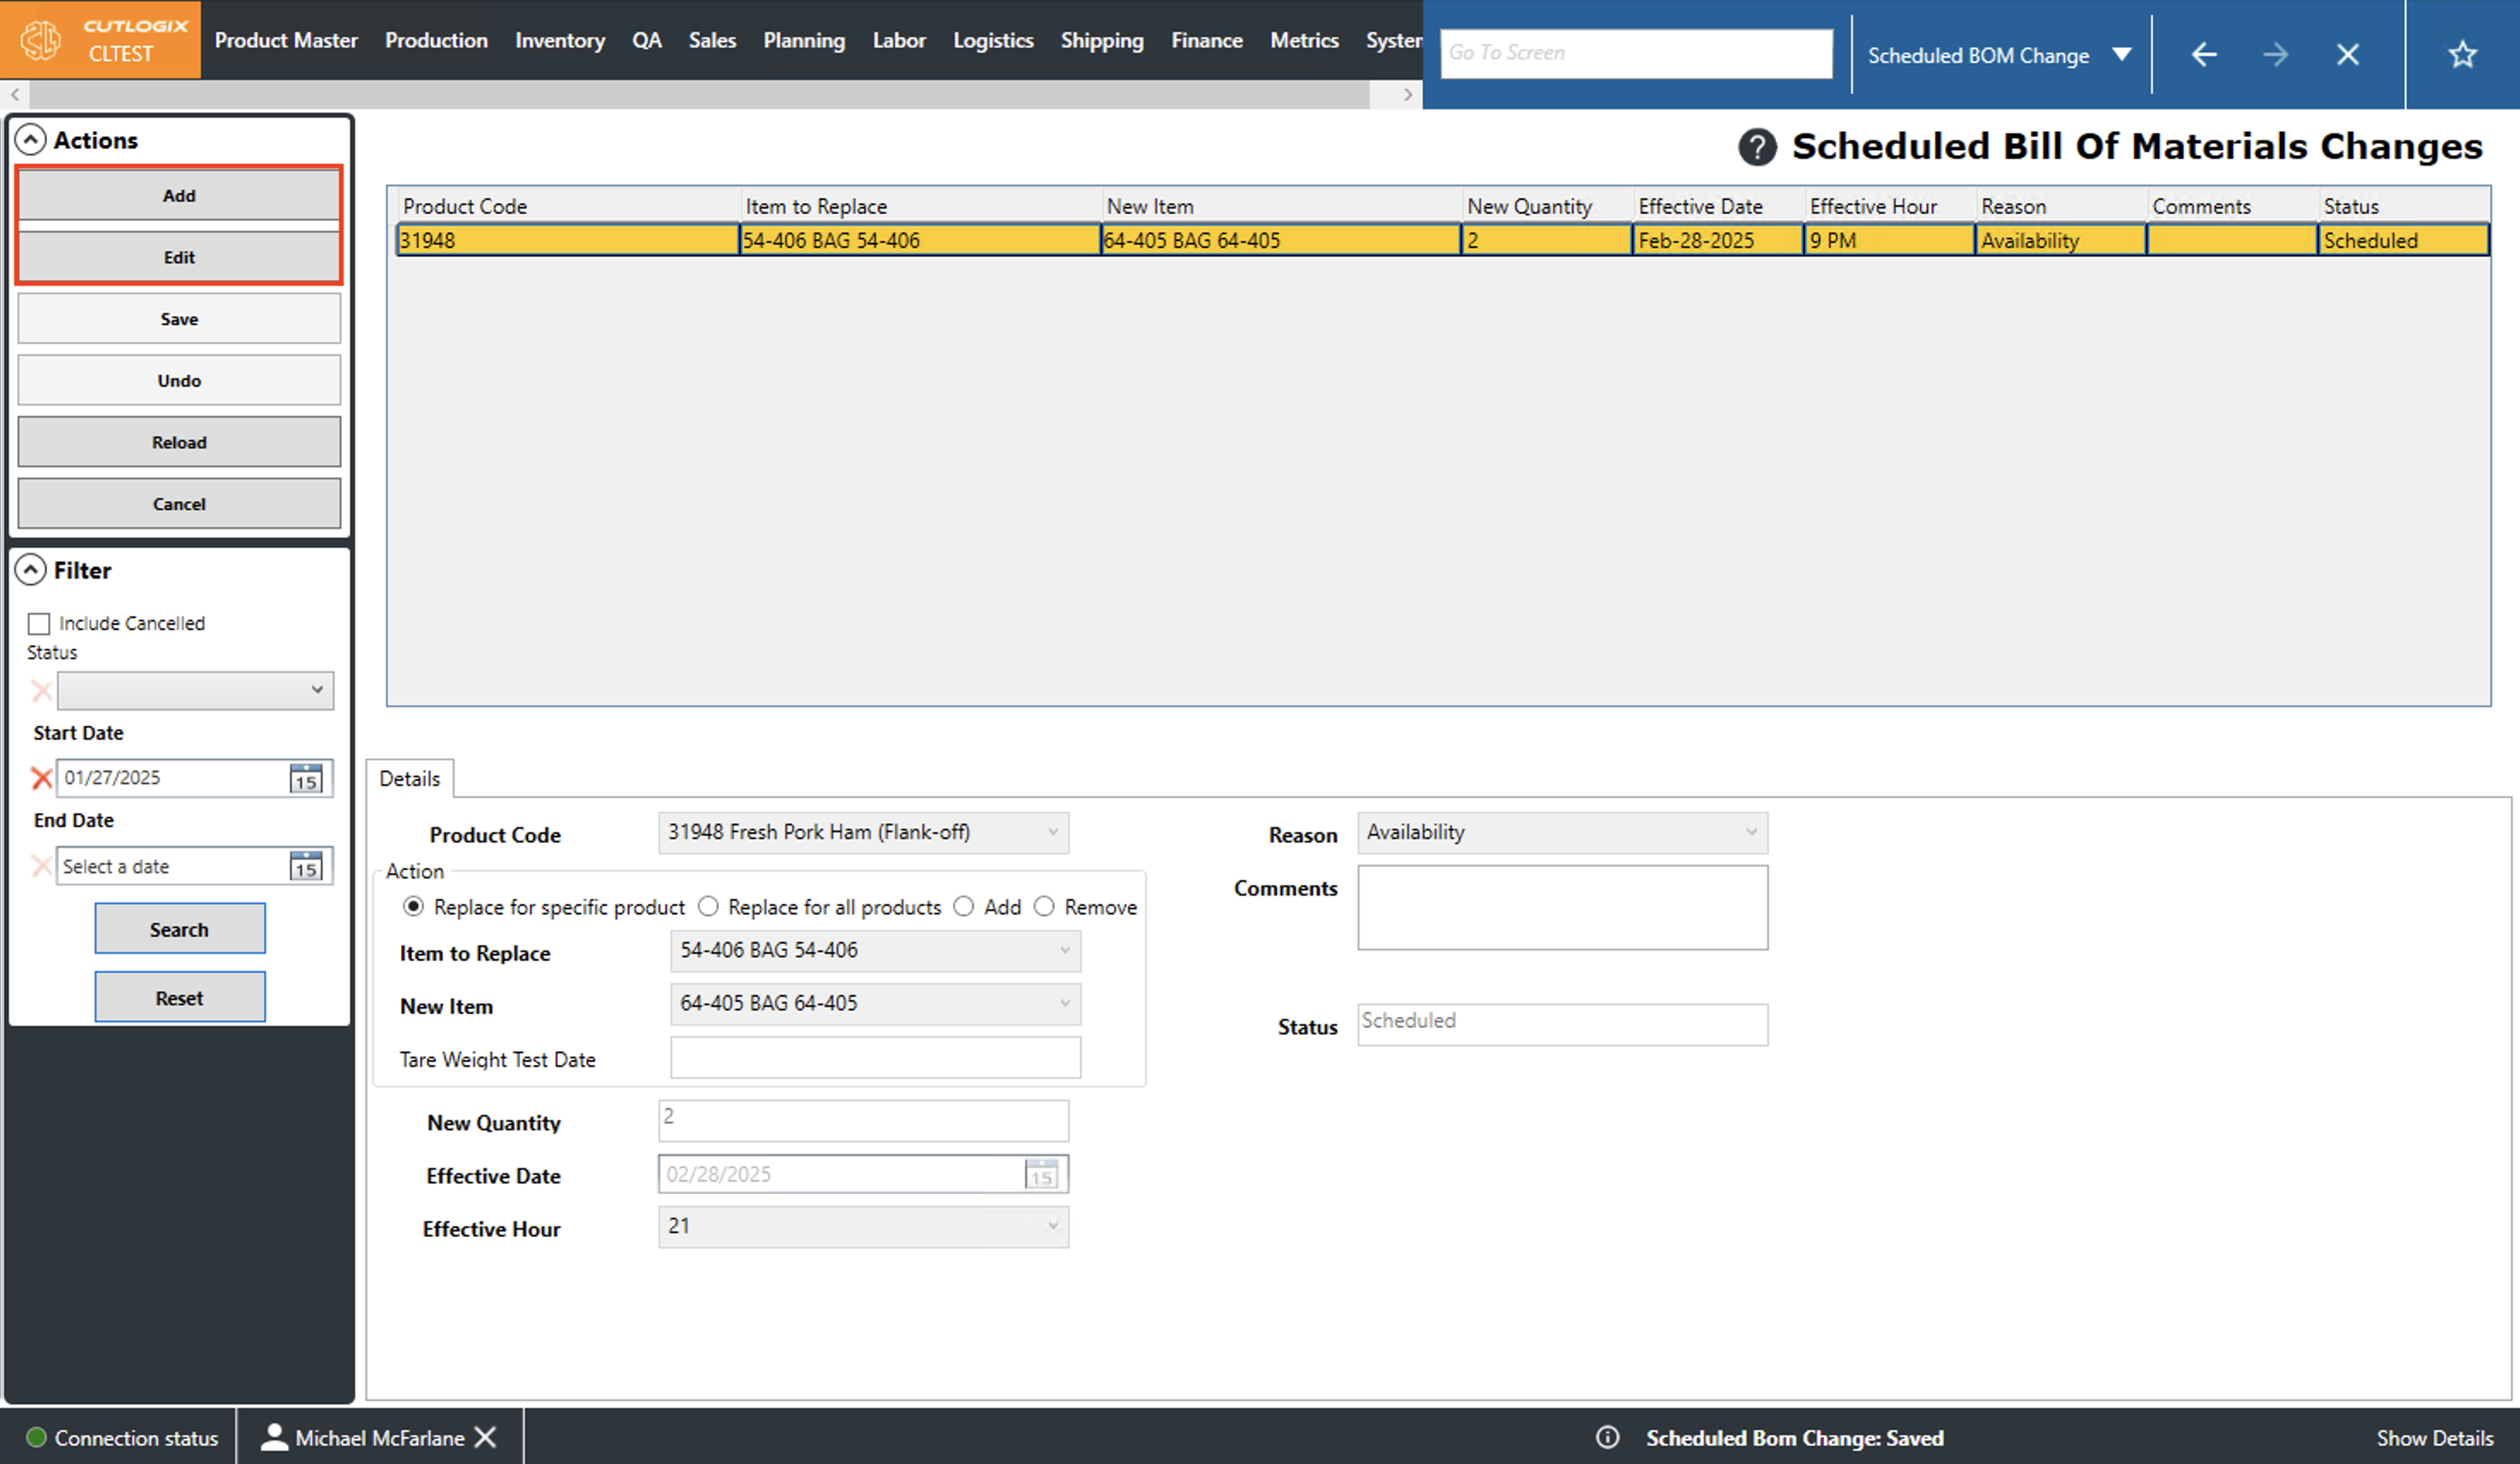Click the favorite star icon
This screenshot has height=1464, width=2520.
pos(2462,54)
